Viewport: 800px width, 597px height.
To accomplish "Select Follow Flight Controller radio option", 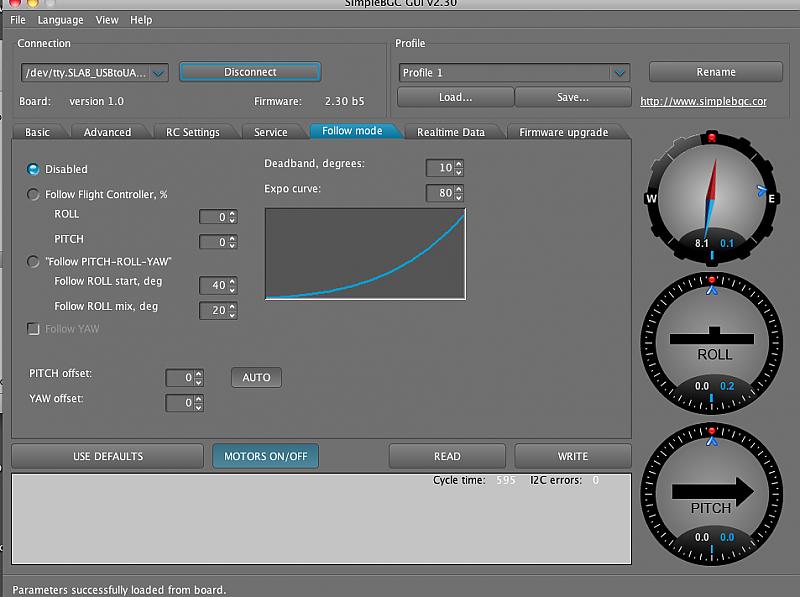I will tap(33, 194).
